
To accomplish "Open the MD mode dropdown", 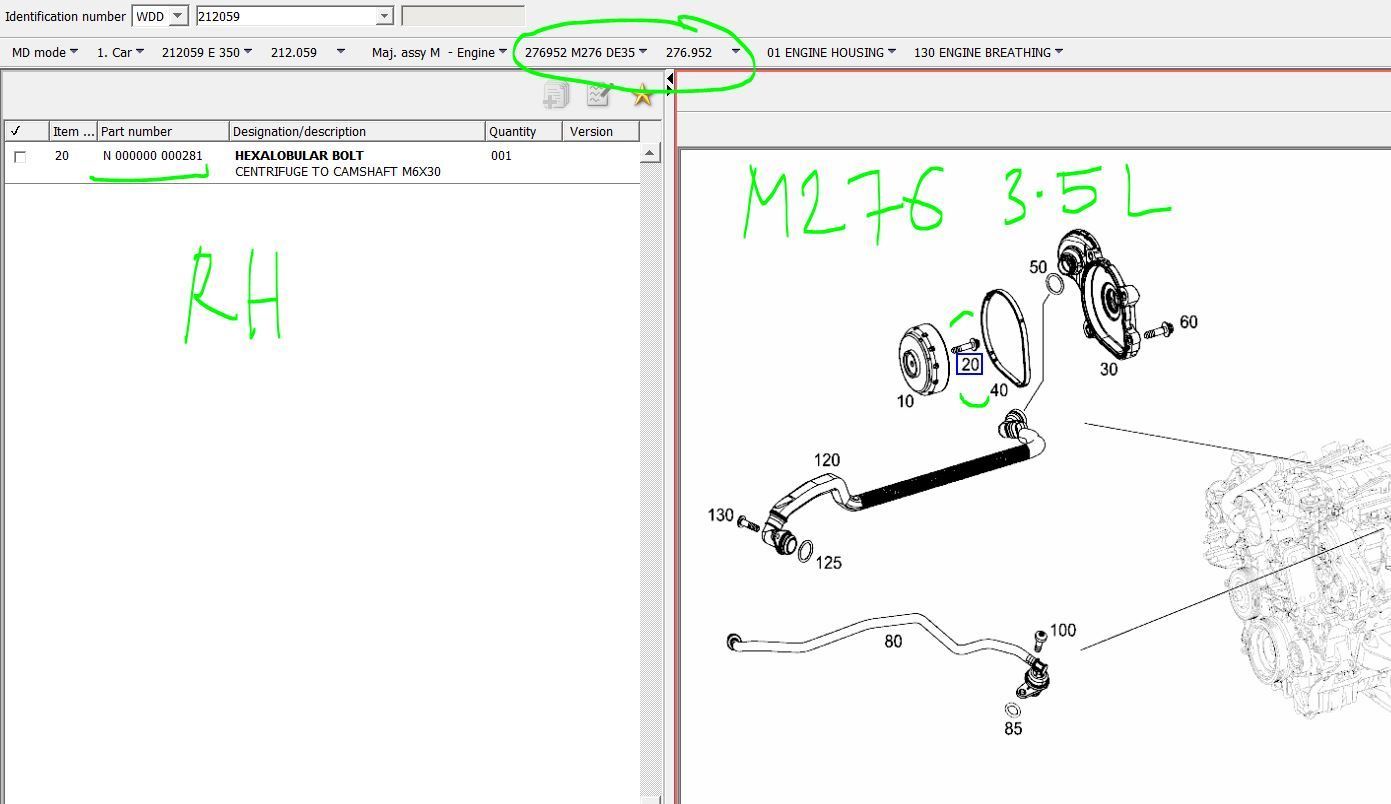I will [44, 52].
